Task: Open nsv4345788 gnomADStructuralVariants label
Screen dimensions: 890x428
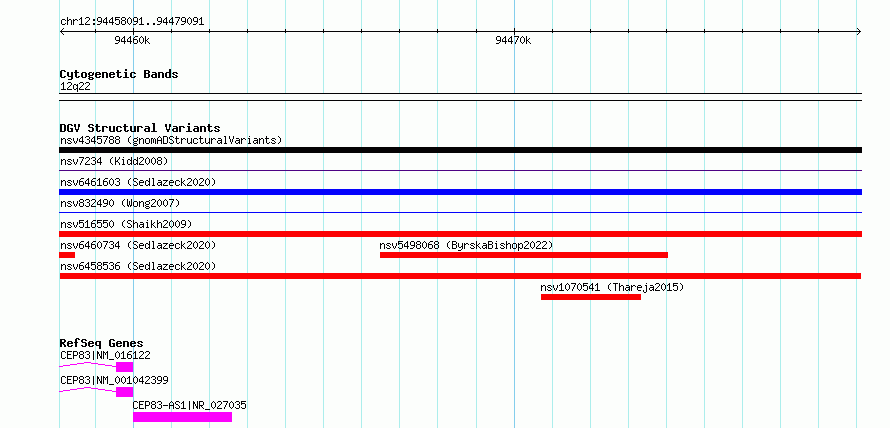Action: click(x=171, y=140)
